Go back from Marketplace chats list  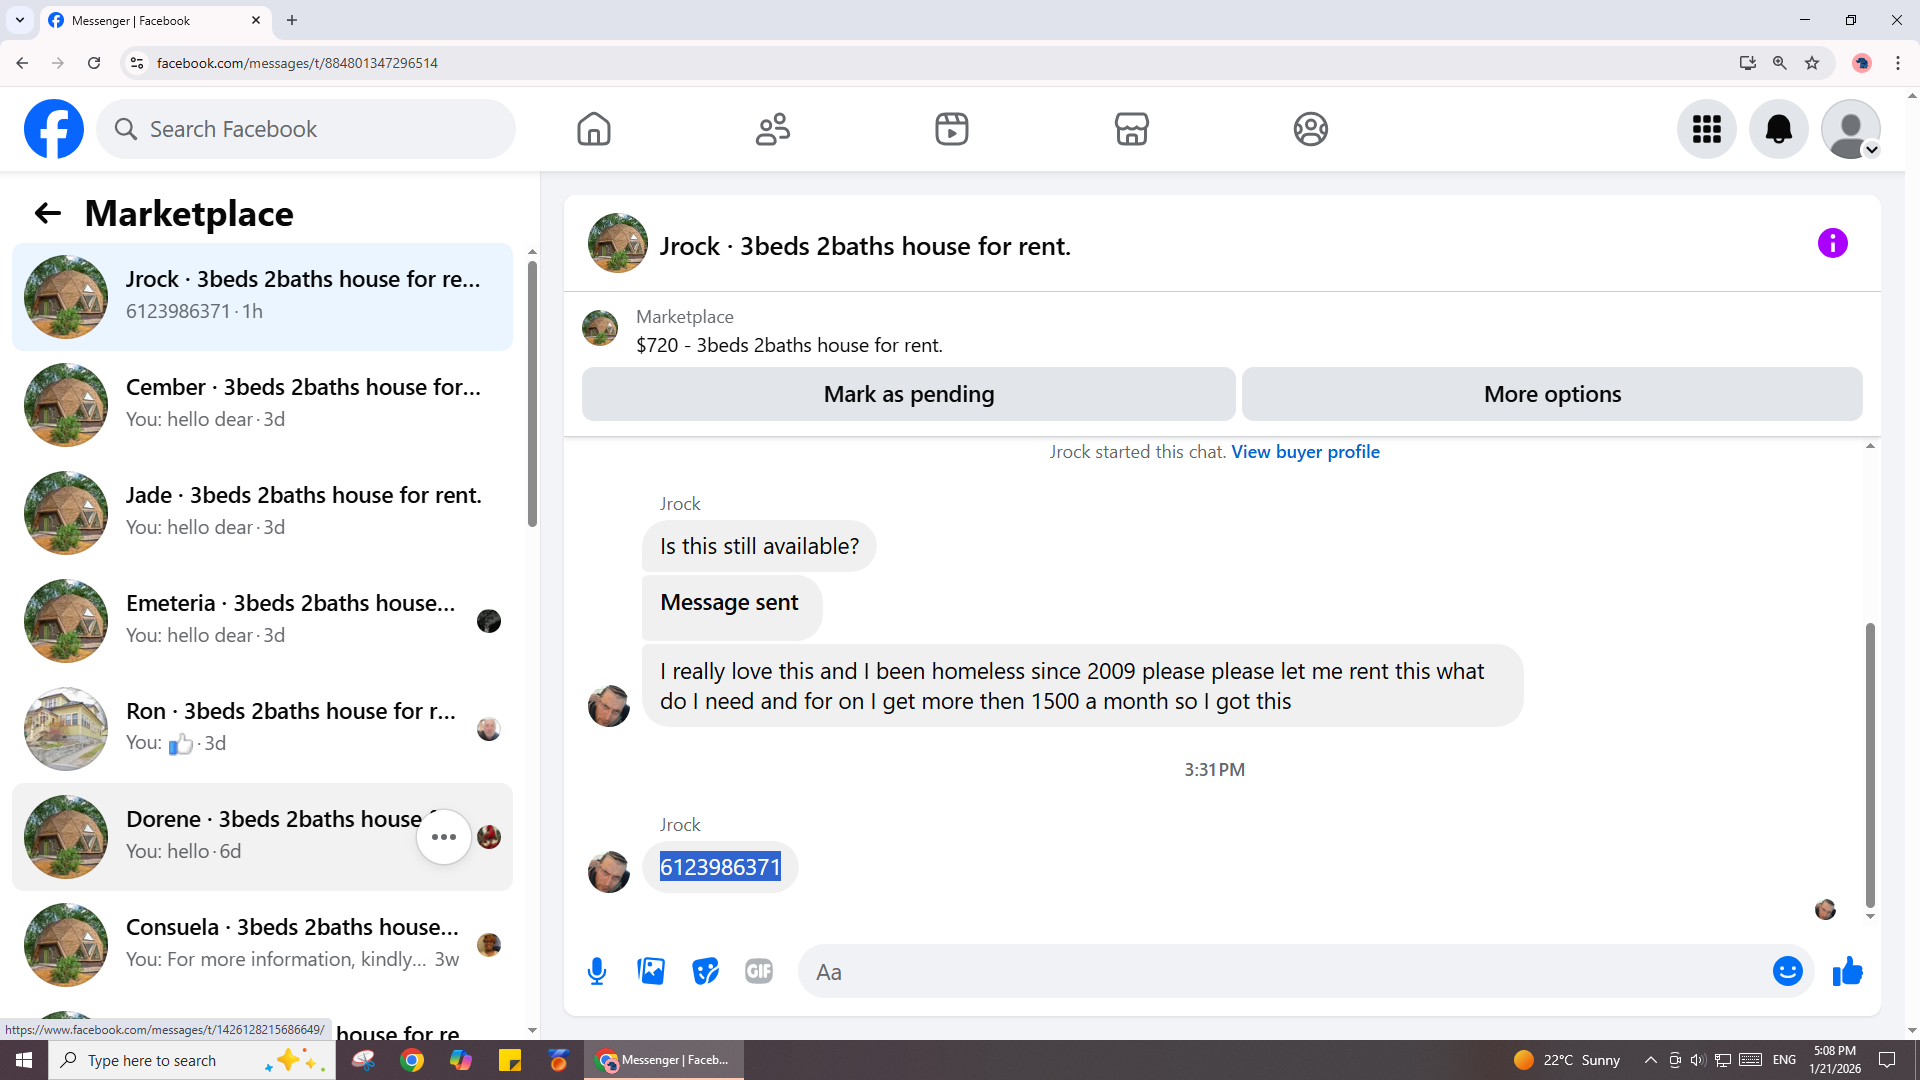[47, 213]
